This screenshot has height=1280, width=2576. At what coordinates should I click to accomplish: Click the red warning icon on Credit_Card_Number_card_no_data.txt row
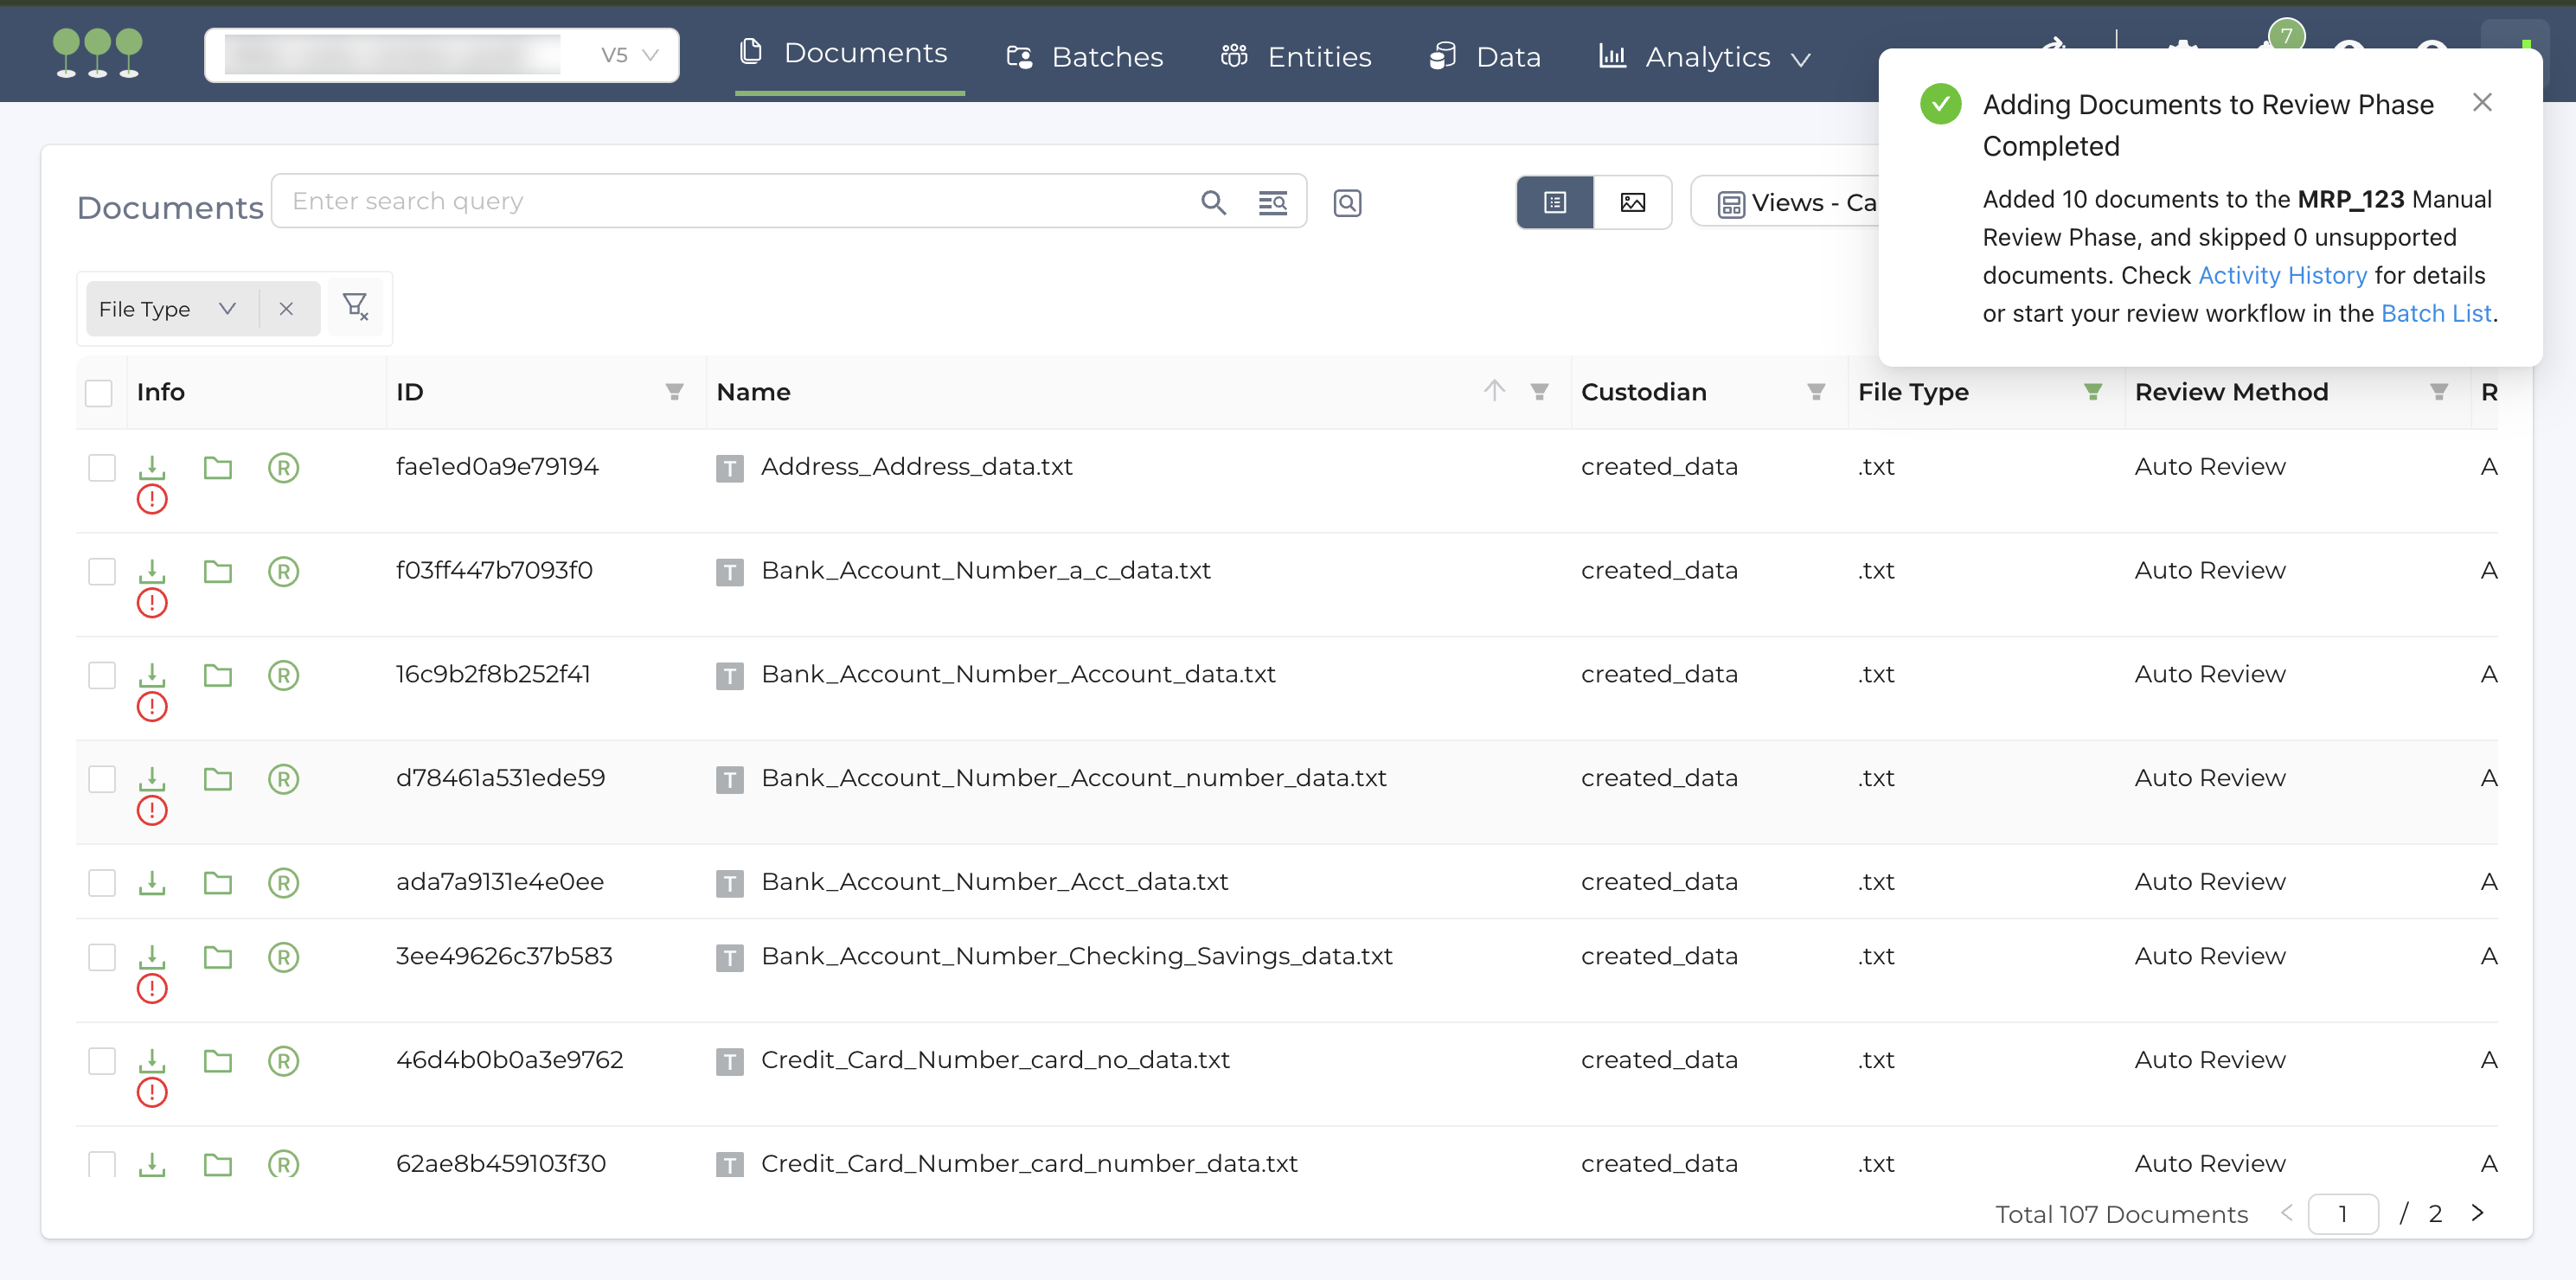(x=152, y=1092)
